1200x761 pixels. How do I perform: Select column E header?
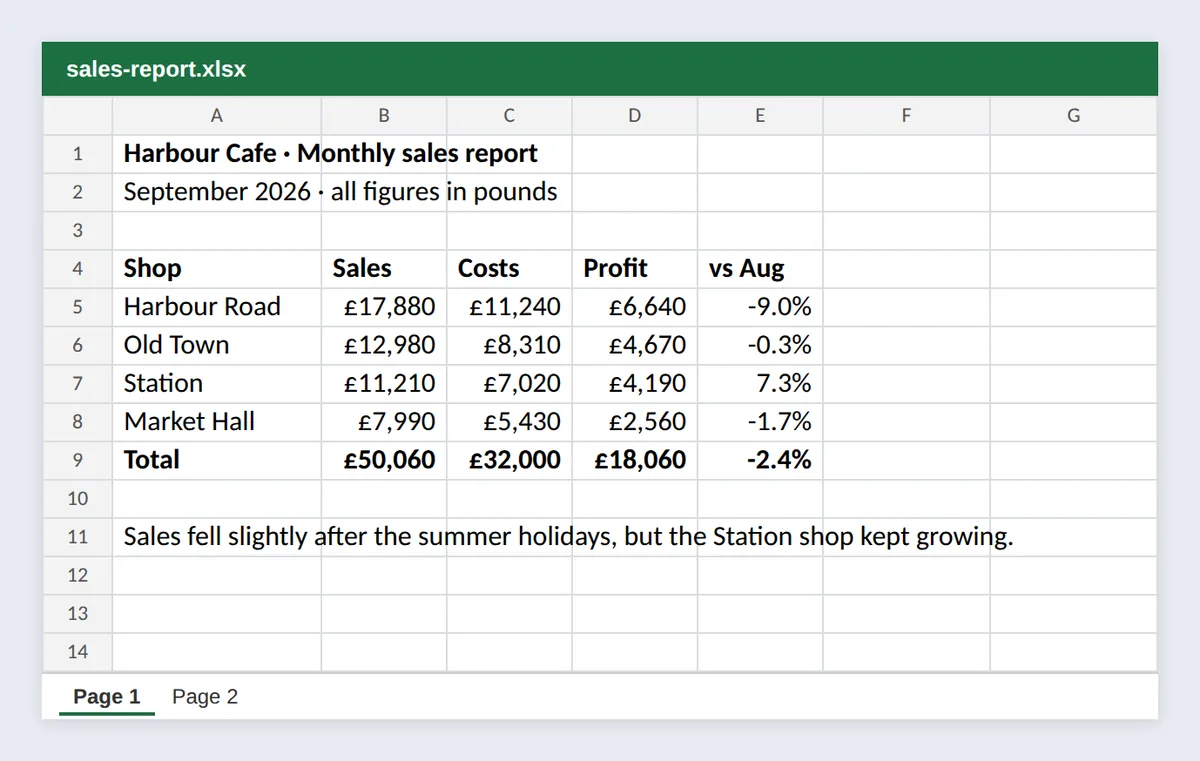760,115
